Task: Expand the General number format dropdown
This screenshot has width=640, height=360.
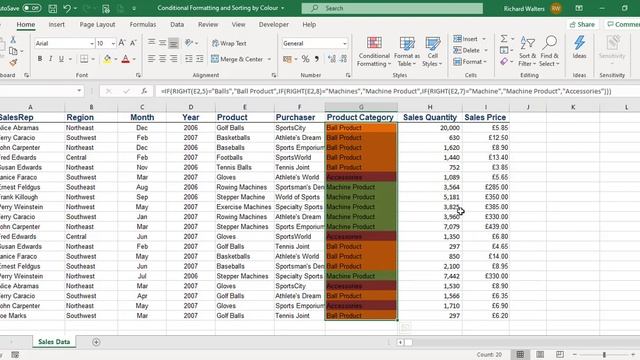Action: point(345,43)
